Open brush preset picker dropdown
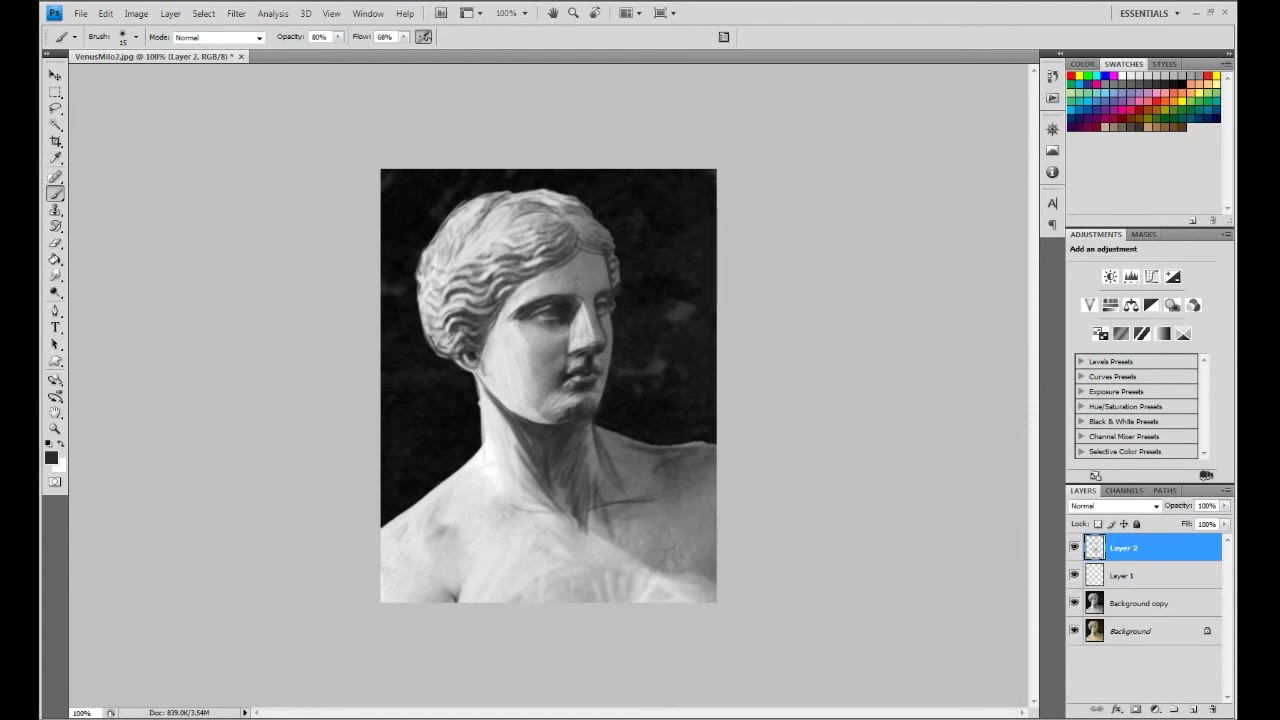The width and height of the screenshot is (1280, 720). tap(136, 37)
